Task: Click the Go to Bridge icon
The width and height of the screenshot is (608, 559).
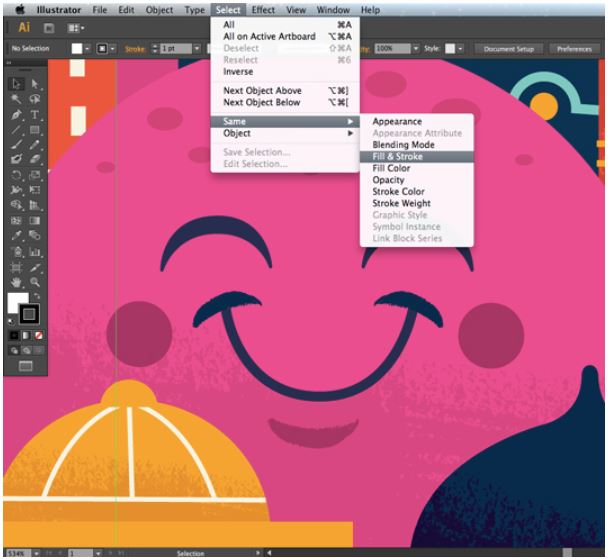Action: tap(49, 28)
